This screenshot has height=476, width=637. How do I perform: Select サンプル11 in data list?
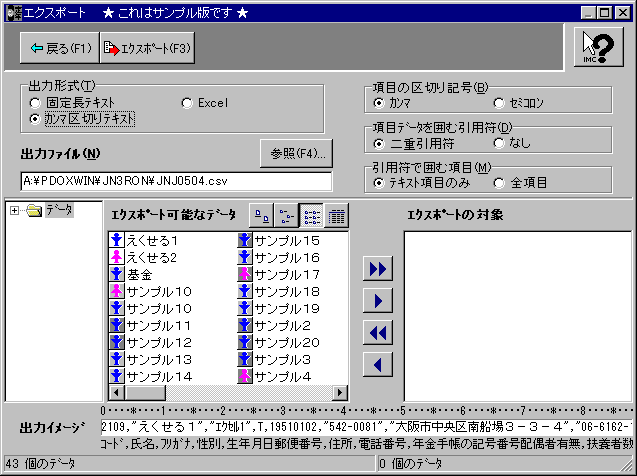159,326
